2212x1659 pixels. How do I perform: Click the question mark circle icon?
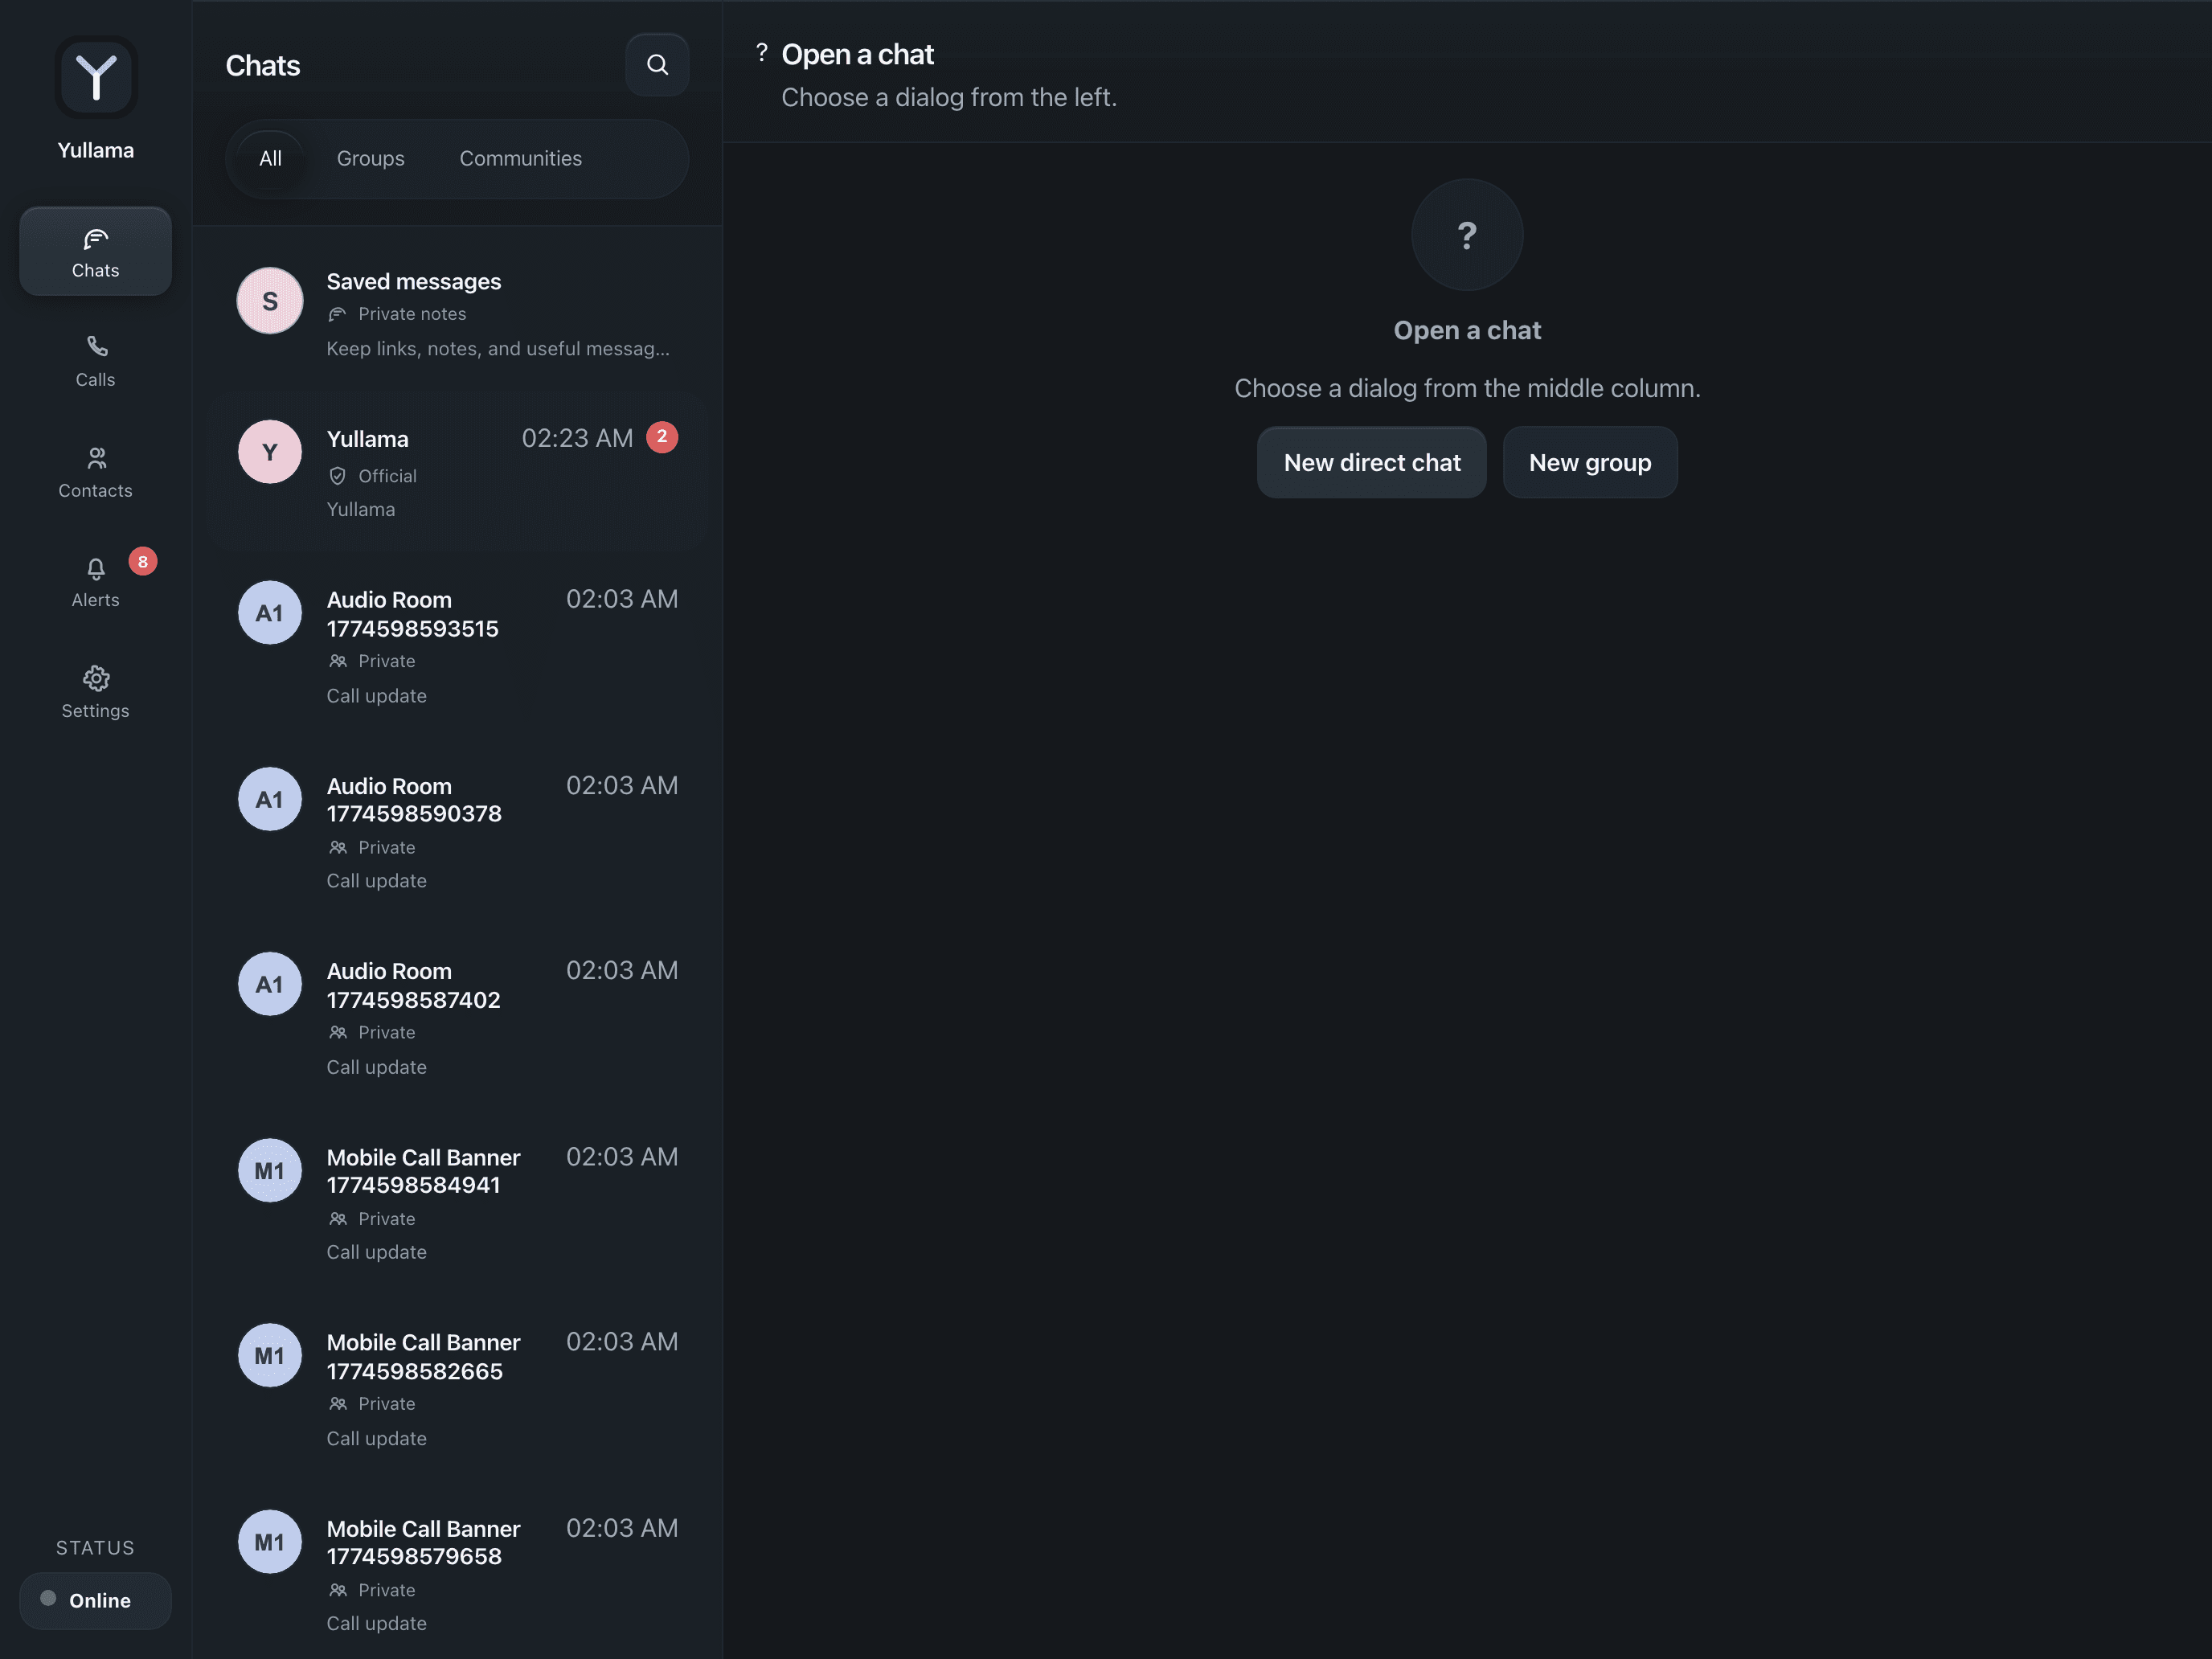[1466, 235]
